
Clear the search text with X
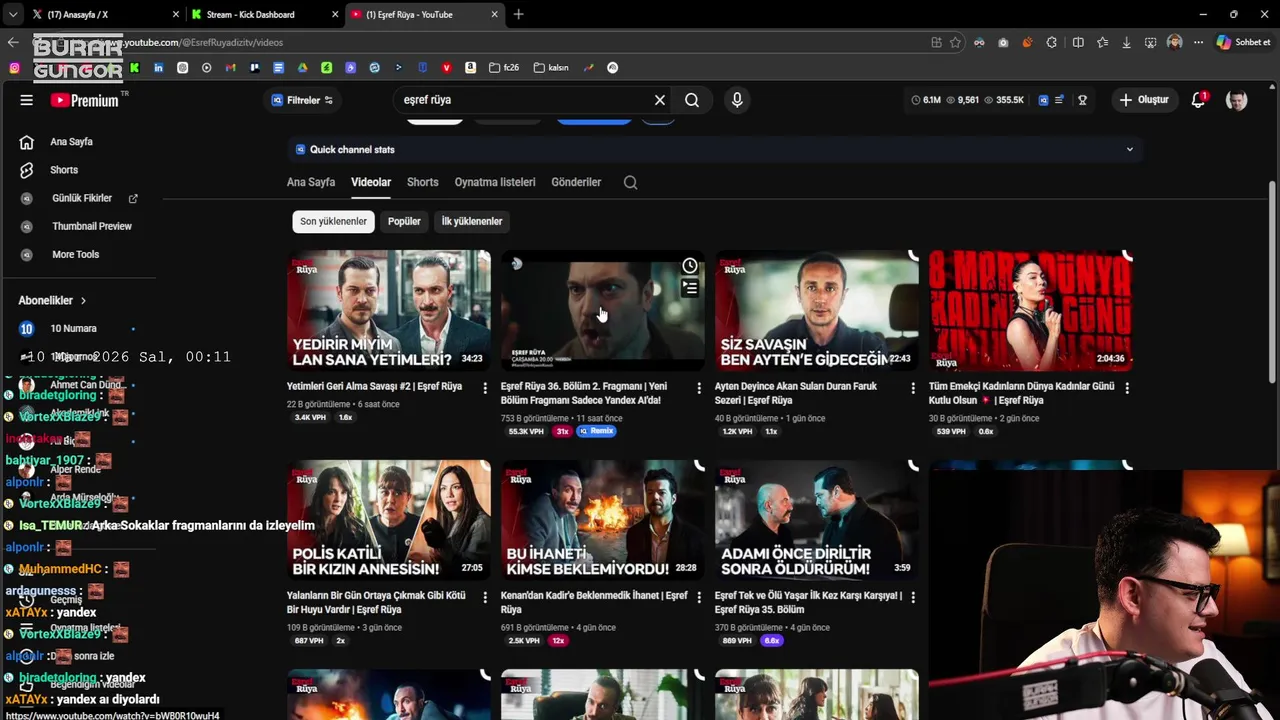[x=660, y=100]
